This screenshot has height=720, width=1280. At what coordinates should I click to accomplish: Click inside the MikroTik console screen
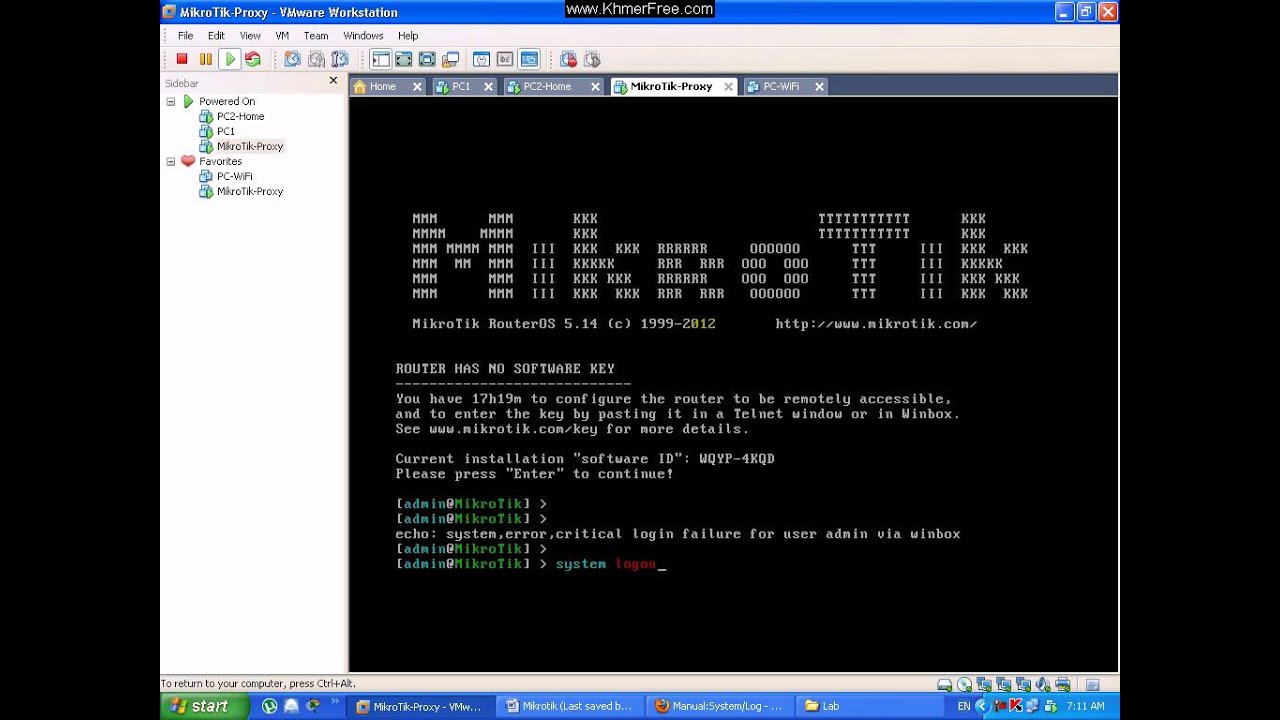point(733,384)
